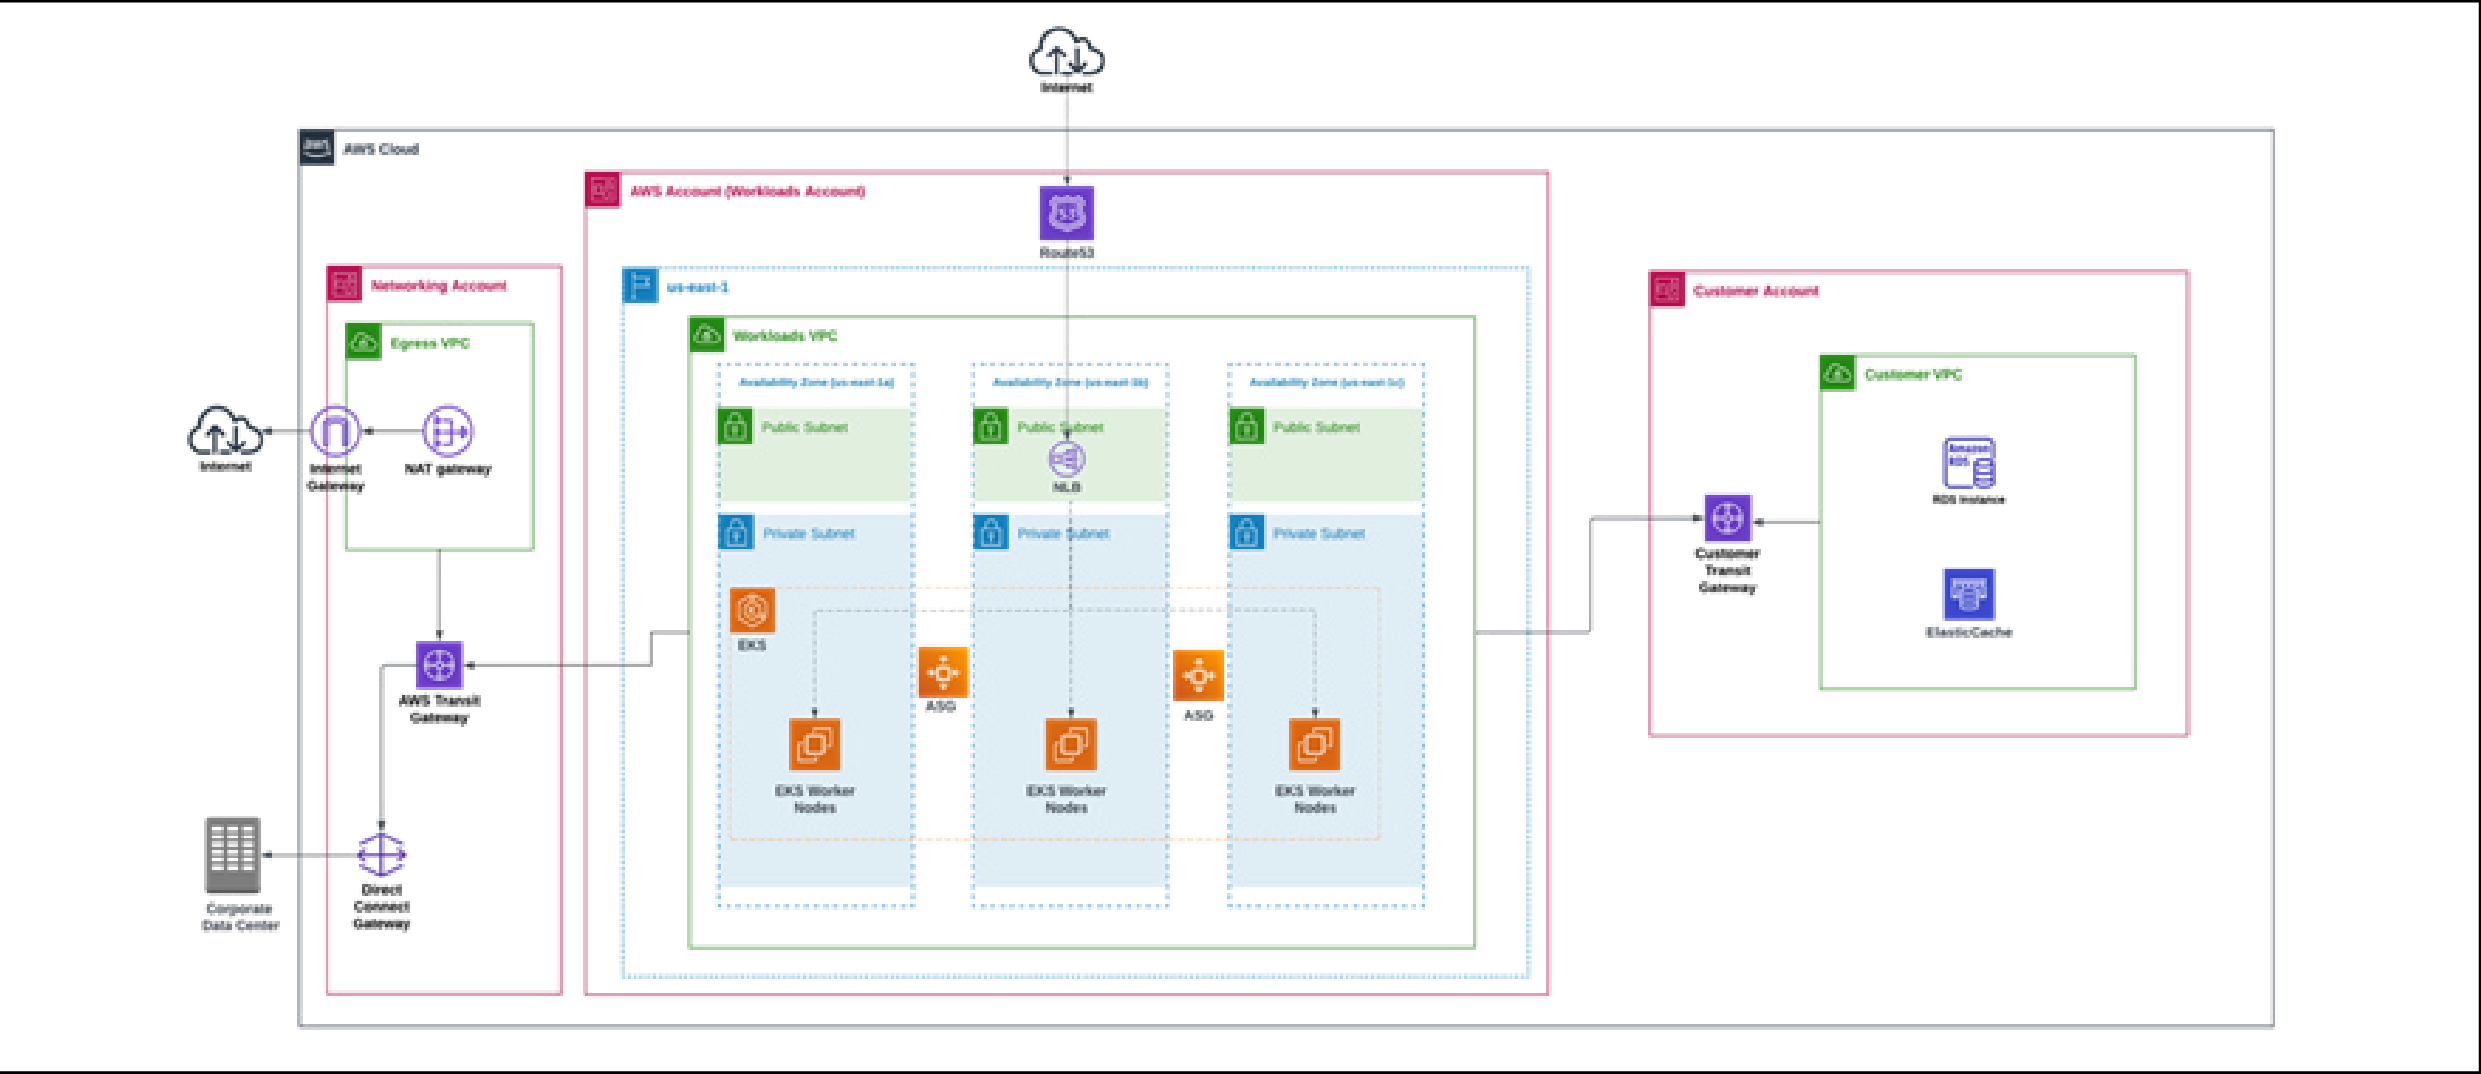
Task: Click the EKS cluster icon
Action: click(752, 610)
